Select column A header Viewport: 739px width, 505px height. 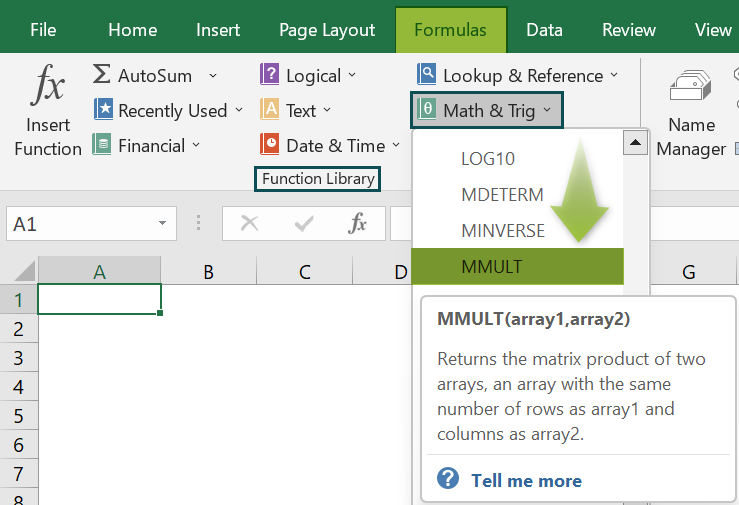99,271
